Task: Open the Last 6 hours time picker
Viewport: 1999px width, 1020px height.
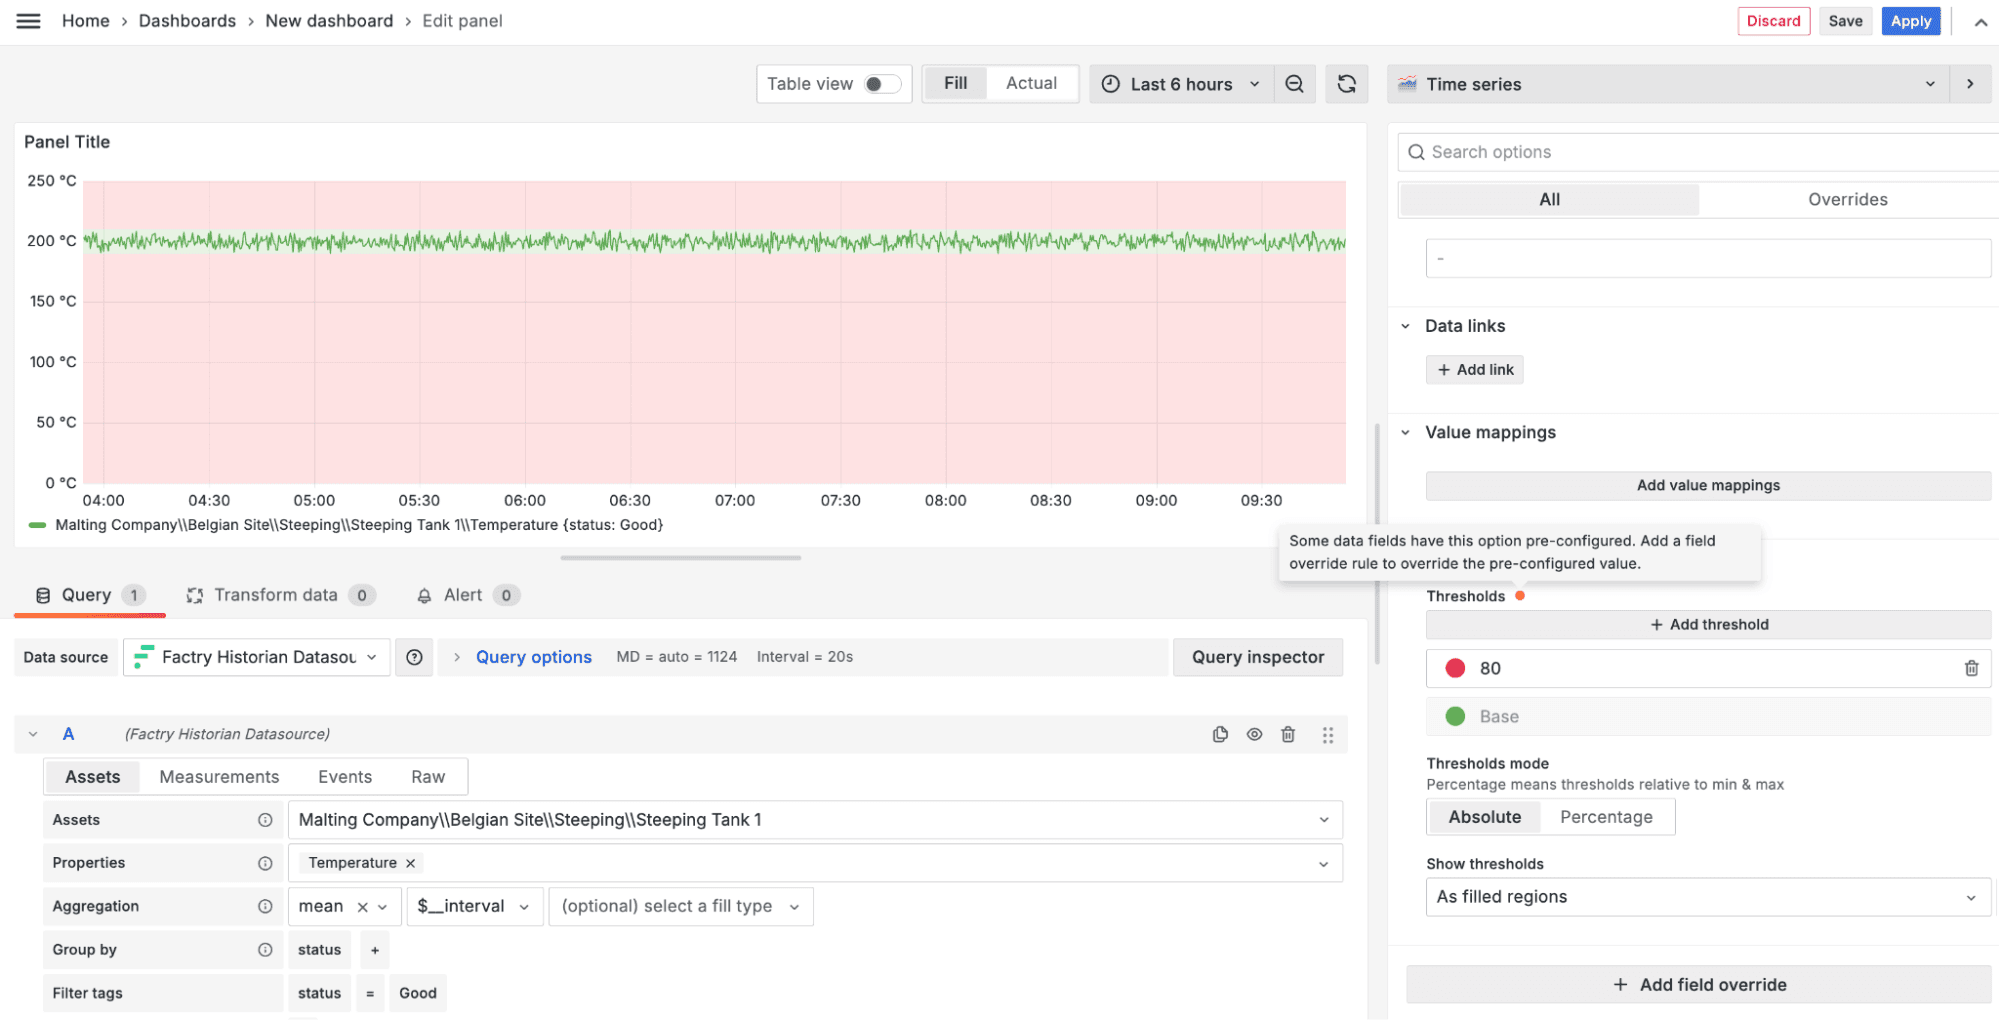Action: point(1181,84)
